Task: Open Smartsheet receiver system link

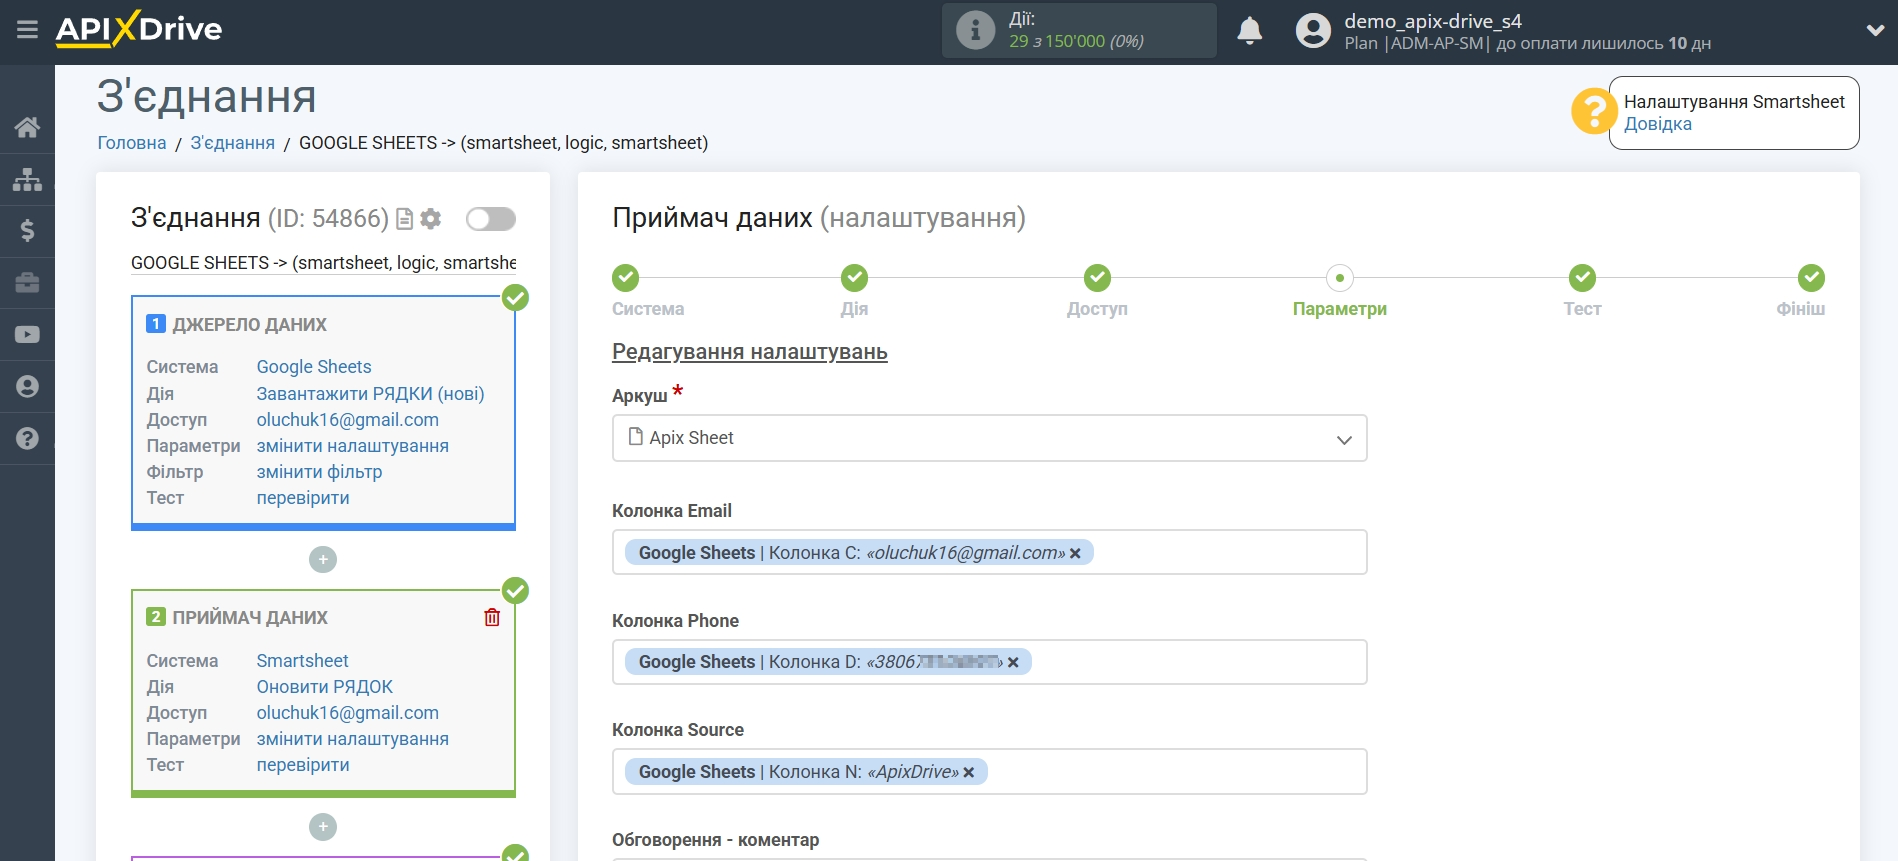Action: tap(302, 661)
